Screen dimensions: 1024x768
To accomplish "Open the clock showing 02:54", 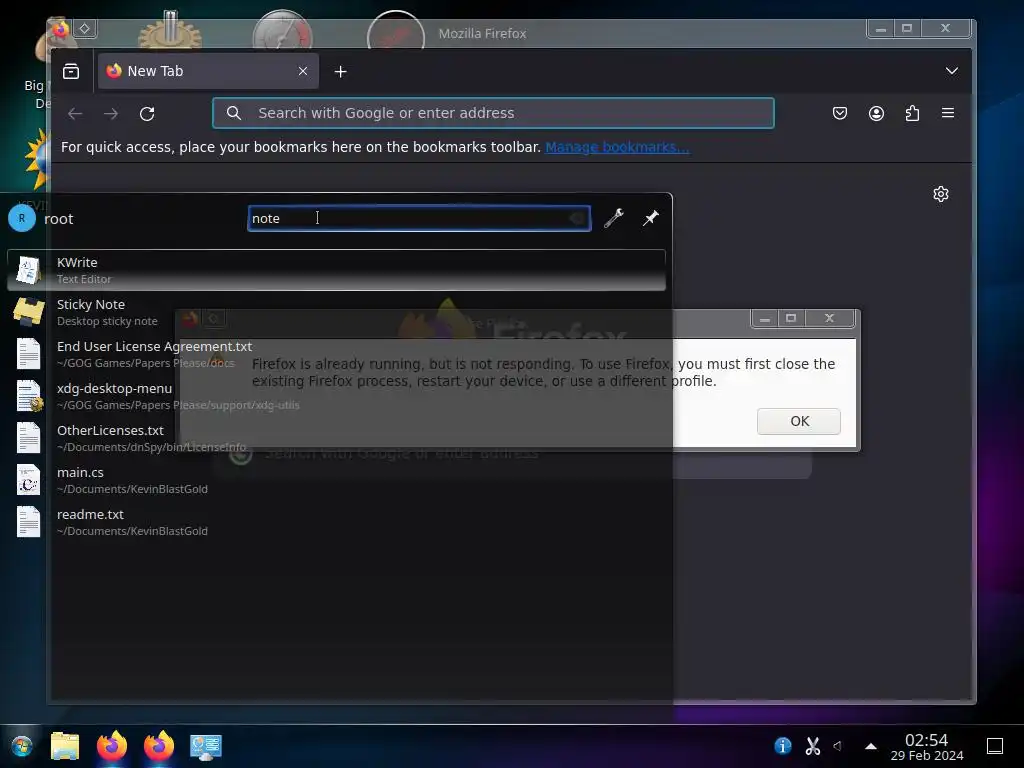I will (927, 746).
